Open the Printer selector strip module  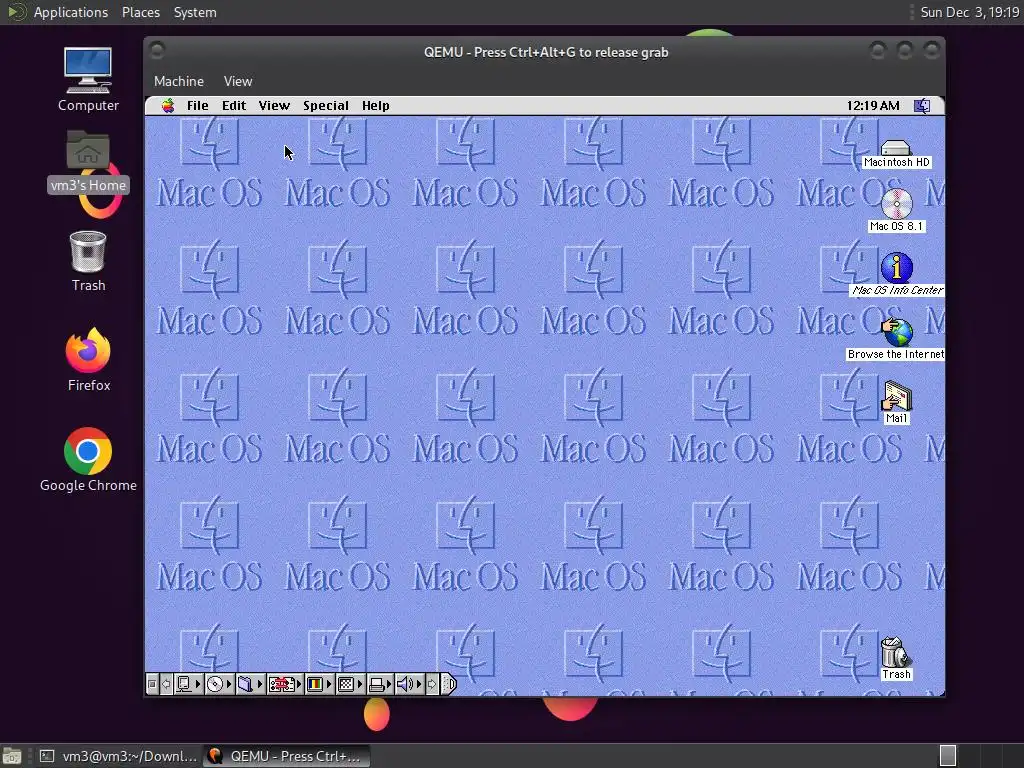click(380, 684)
